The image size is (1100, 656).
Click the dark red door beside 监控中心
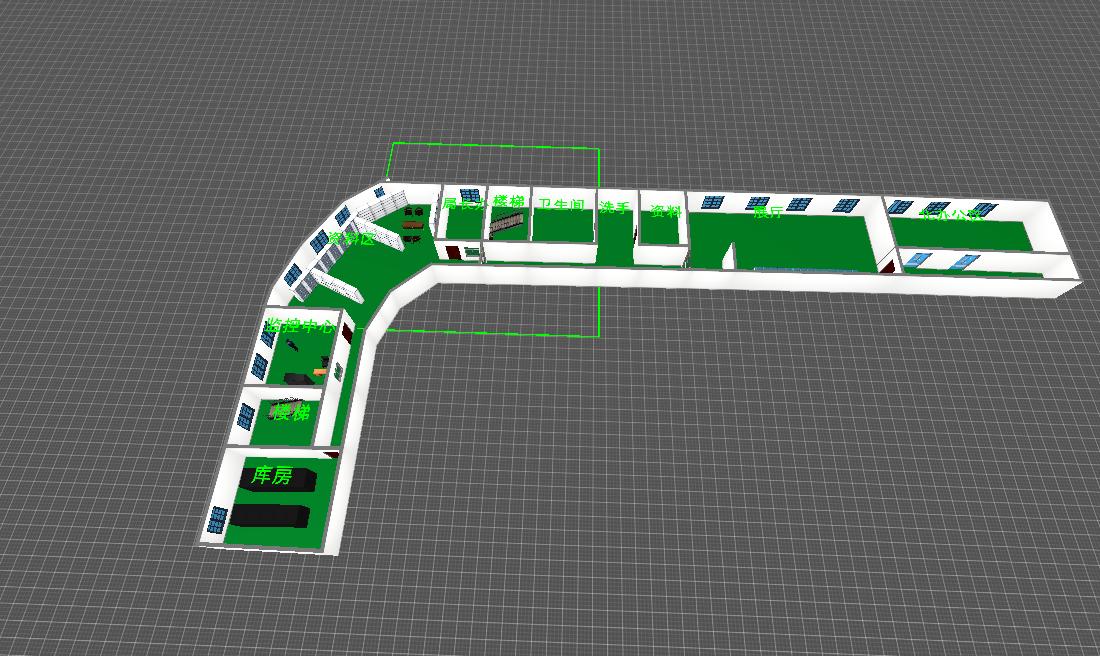tap(348, 333)
